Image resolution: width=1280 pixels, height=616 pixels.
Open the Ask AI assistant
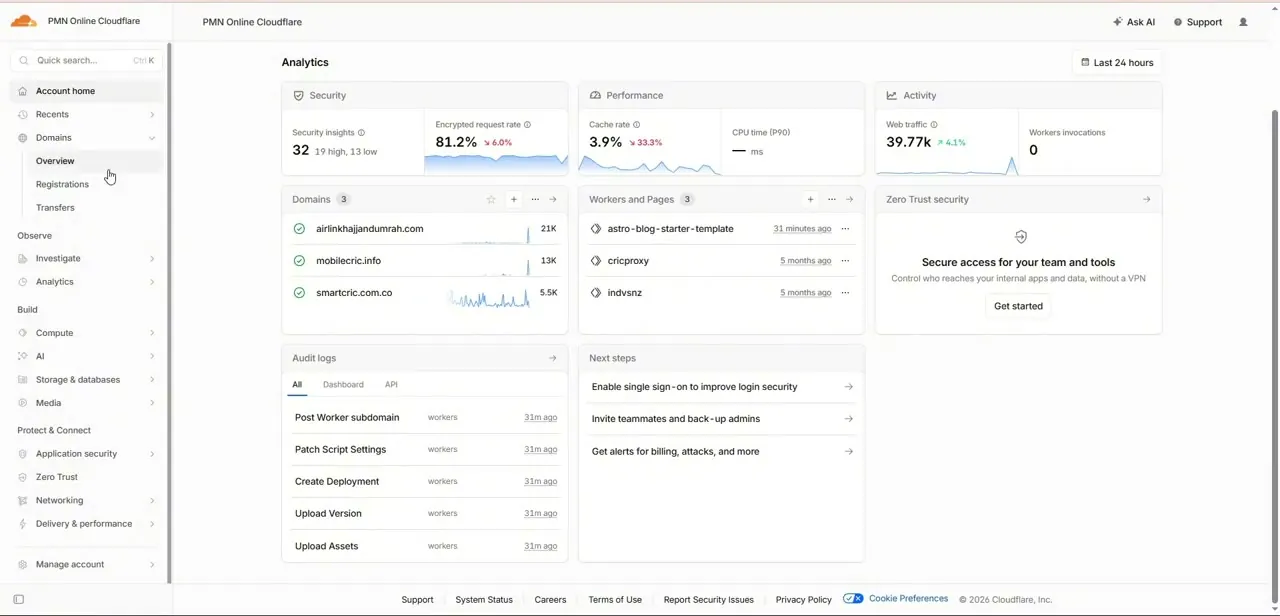[x=1134, y=22]
